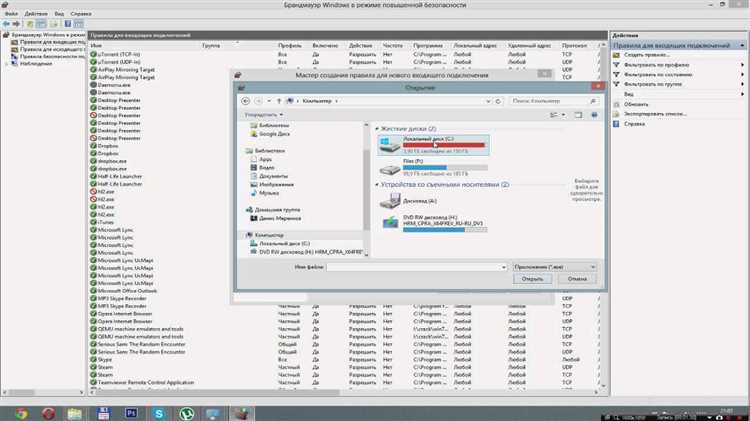Open the Справка menu in menu bar
This screenshot has width=750, height=421.
click(81, 14)
